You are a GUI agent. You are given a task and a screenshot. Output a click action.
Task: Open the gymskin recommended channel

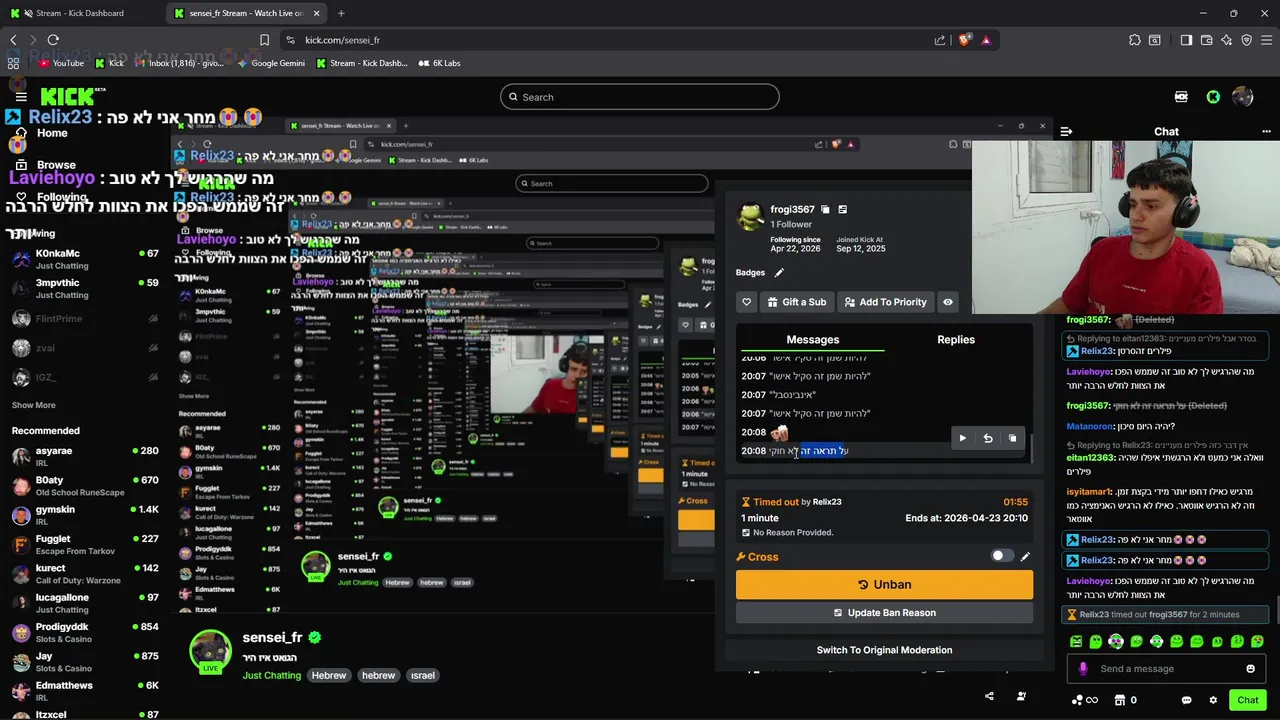[x=85, y=515]
